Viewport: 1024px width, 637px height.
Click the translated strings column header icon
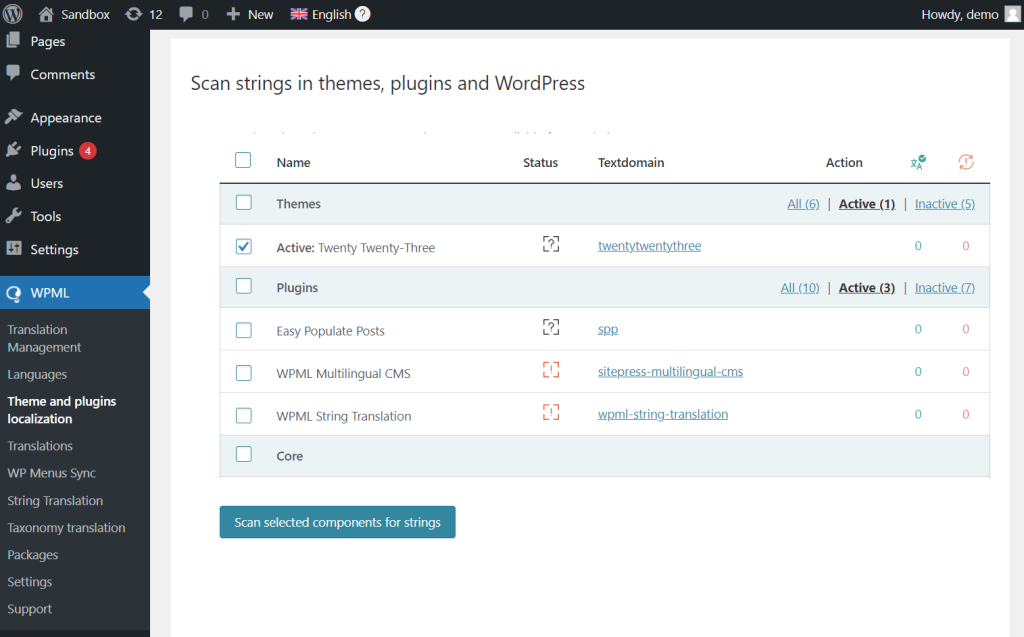pyautogui.click(x=918, y=162)
